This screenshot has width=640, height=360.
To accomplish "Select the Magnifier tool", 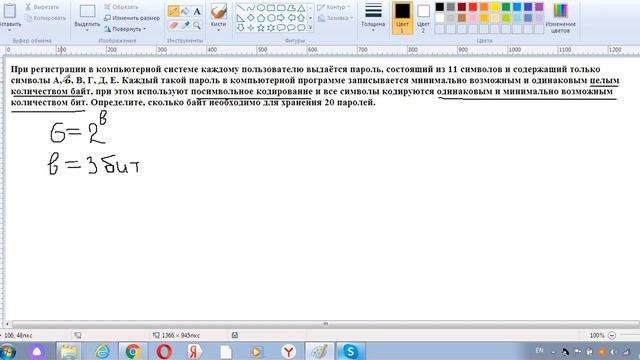I will point(197,25).
